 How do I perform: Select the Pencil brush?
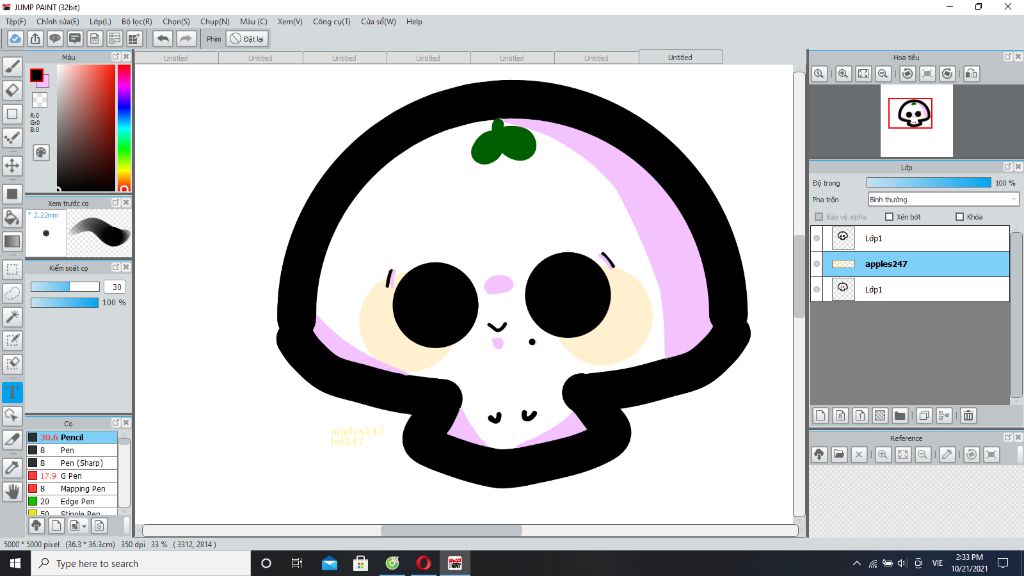[72, 438]
